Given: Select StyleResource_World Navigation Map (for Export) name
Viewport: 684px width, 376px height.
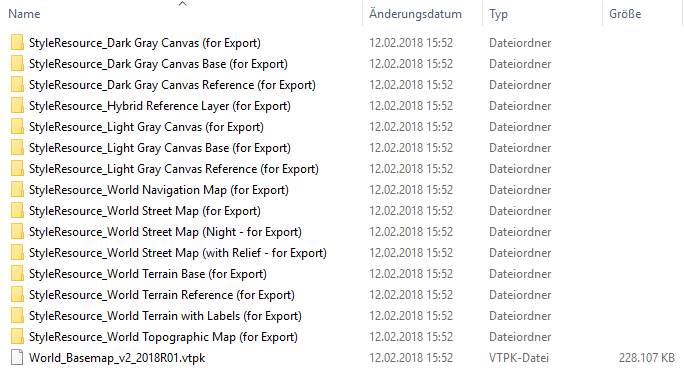Looking at the screenshot, I should [x=159, y=190].
